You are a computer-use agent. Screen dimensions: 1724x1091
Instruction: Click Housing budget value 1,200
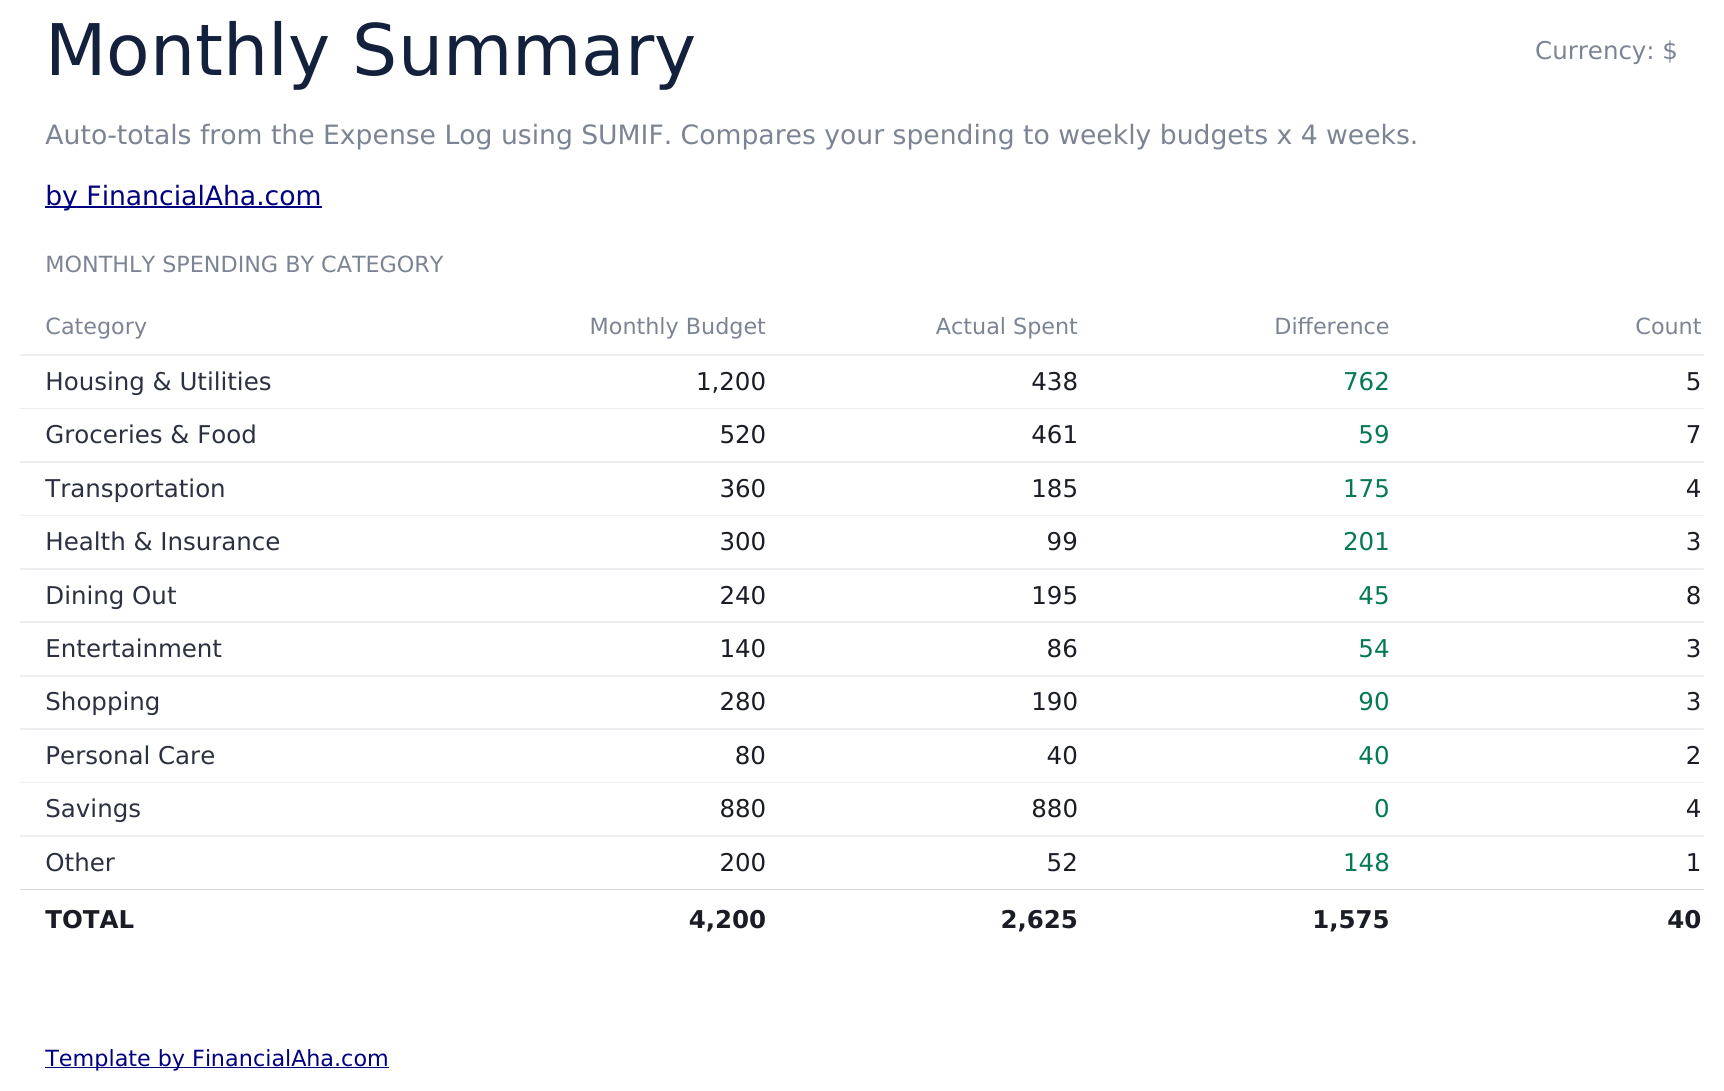pos(731,382)
